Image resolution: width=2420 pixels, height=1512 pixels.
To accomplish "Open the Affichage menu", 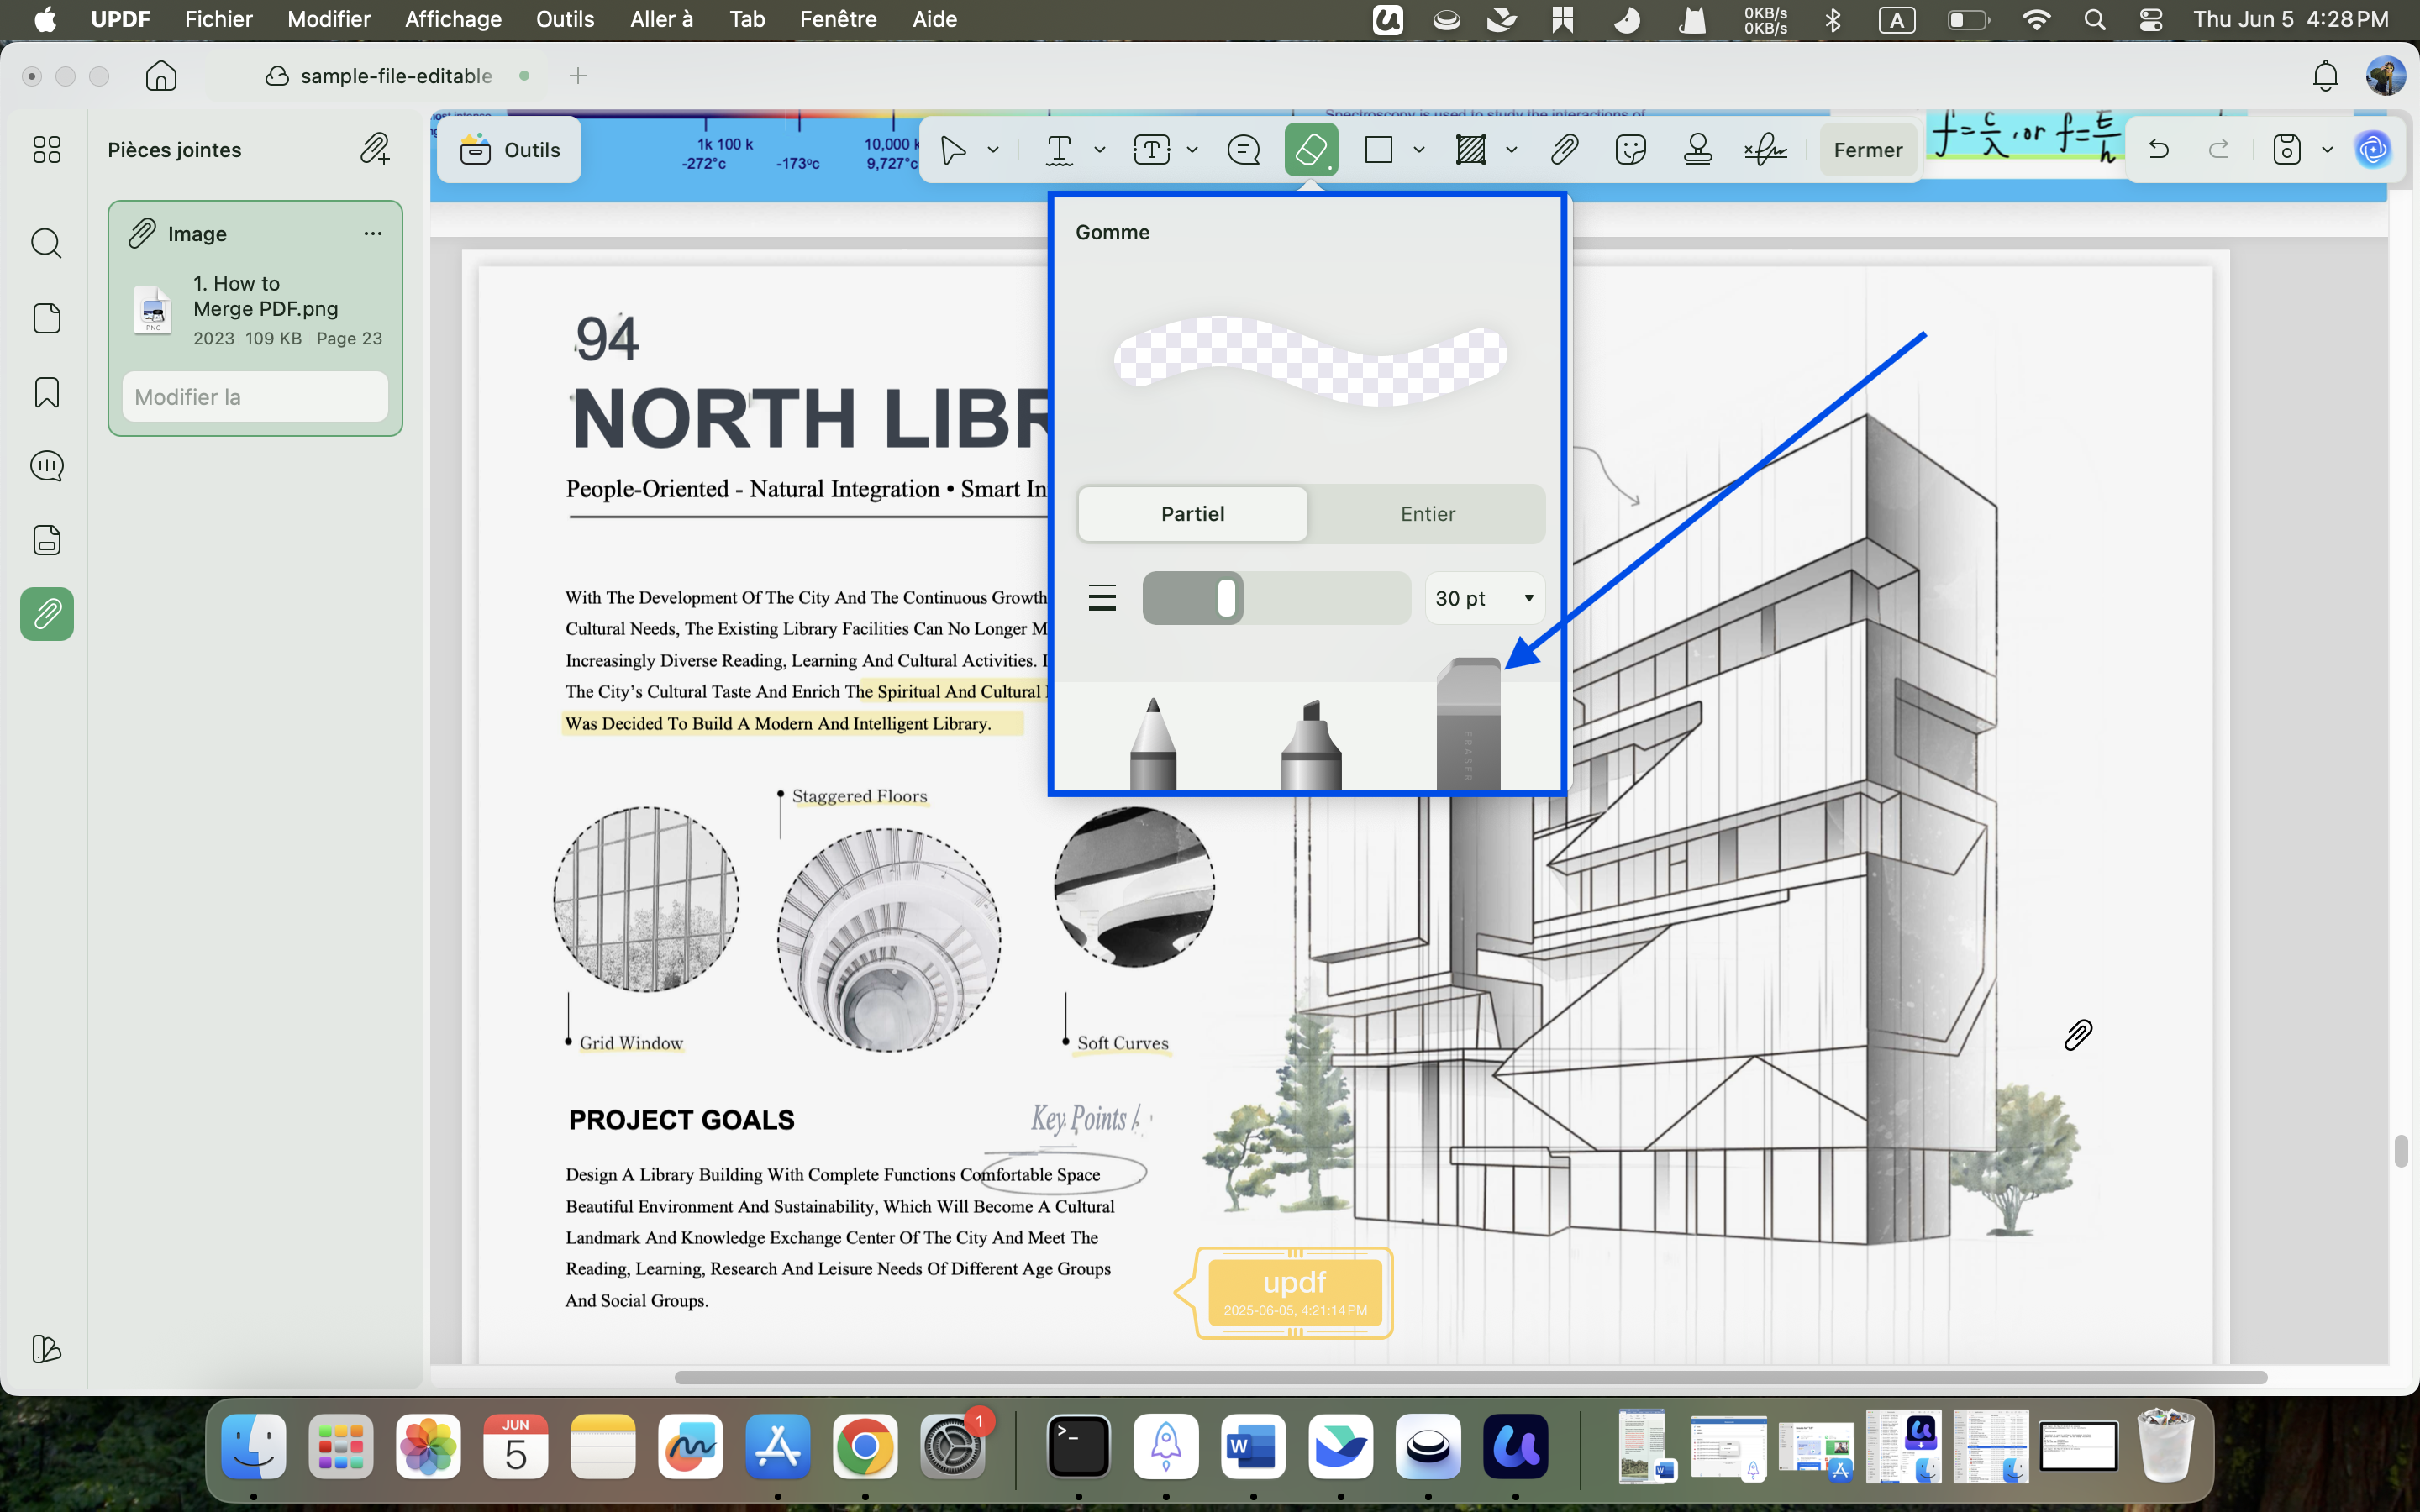I will tap(453, 19).
